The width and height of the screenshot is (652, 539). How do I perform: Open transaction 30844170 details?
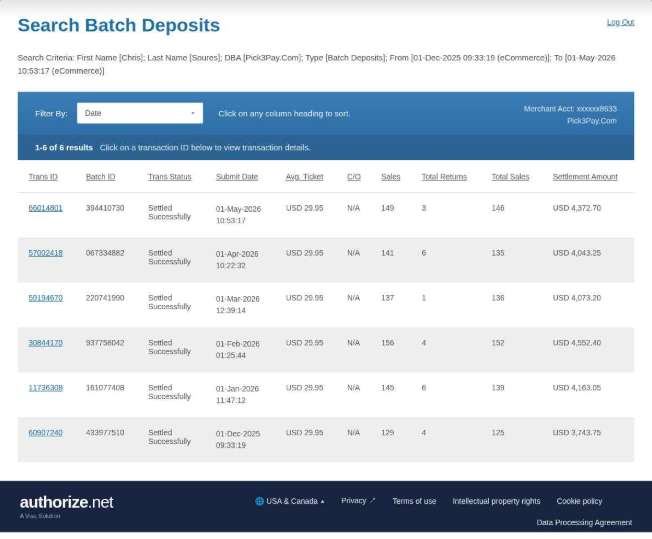tap(45, 343)
